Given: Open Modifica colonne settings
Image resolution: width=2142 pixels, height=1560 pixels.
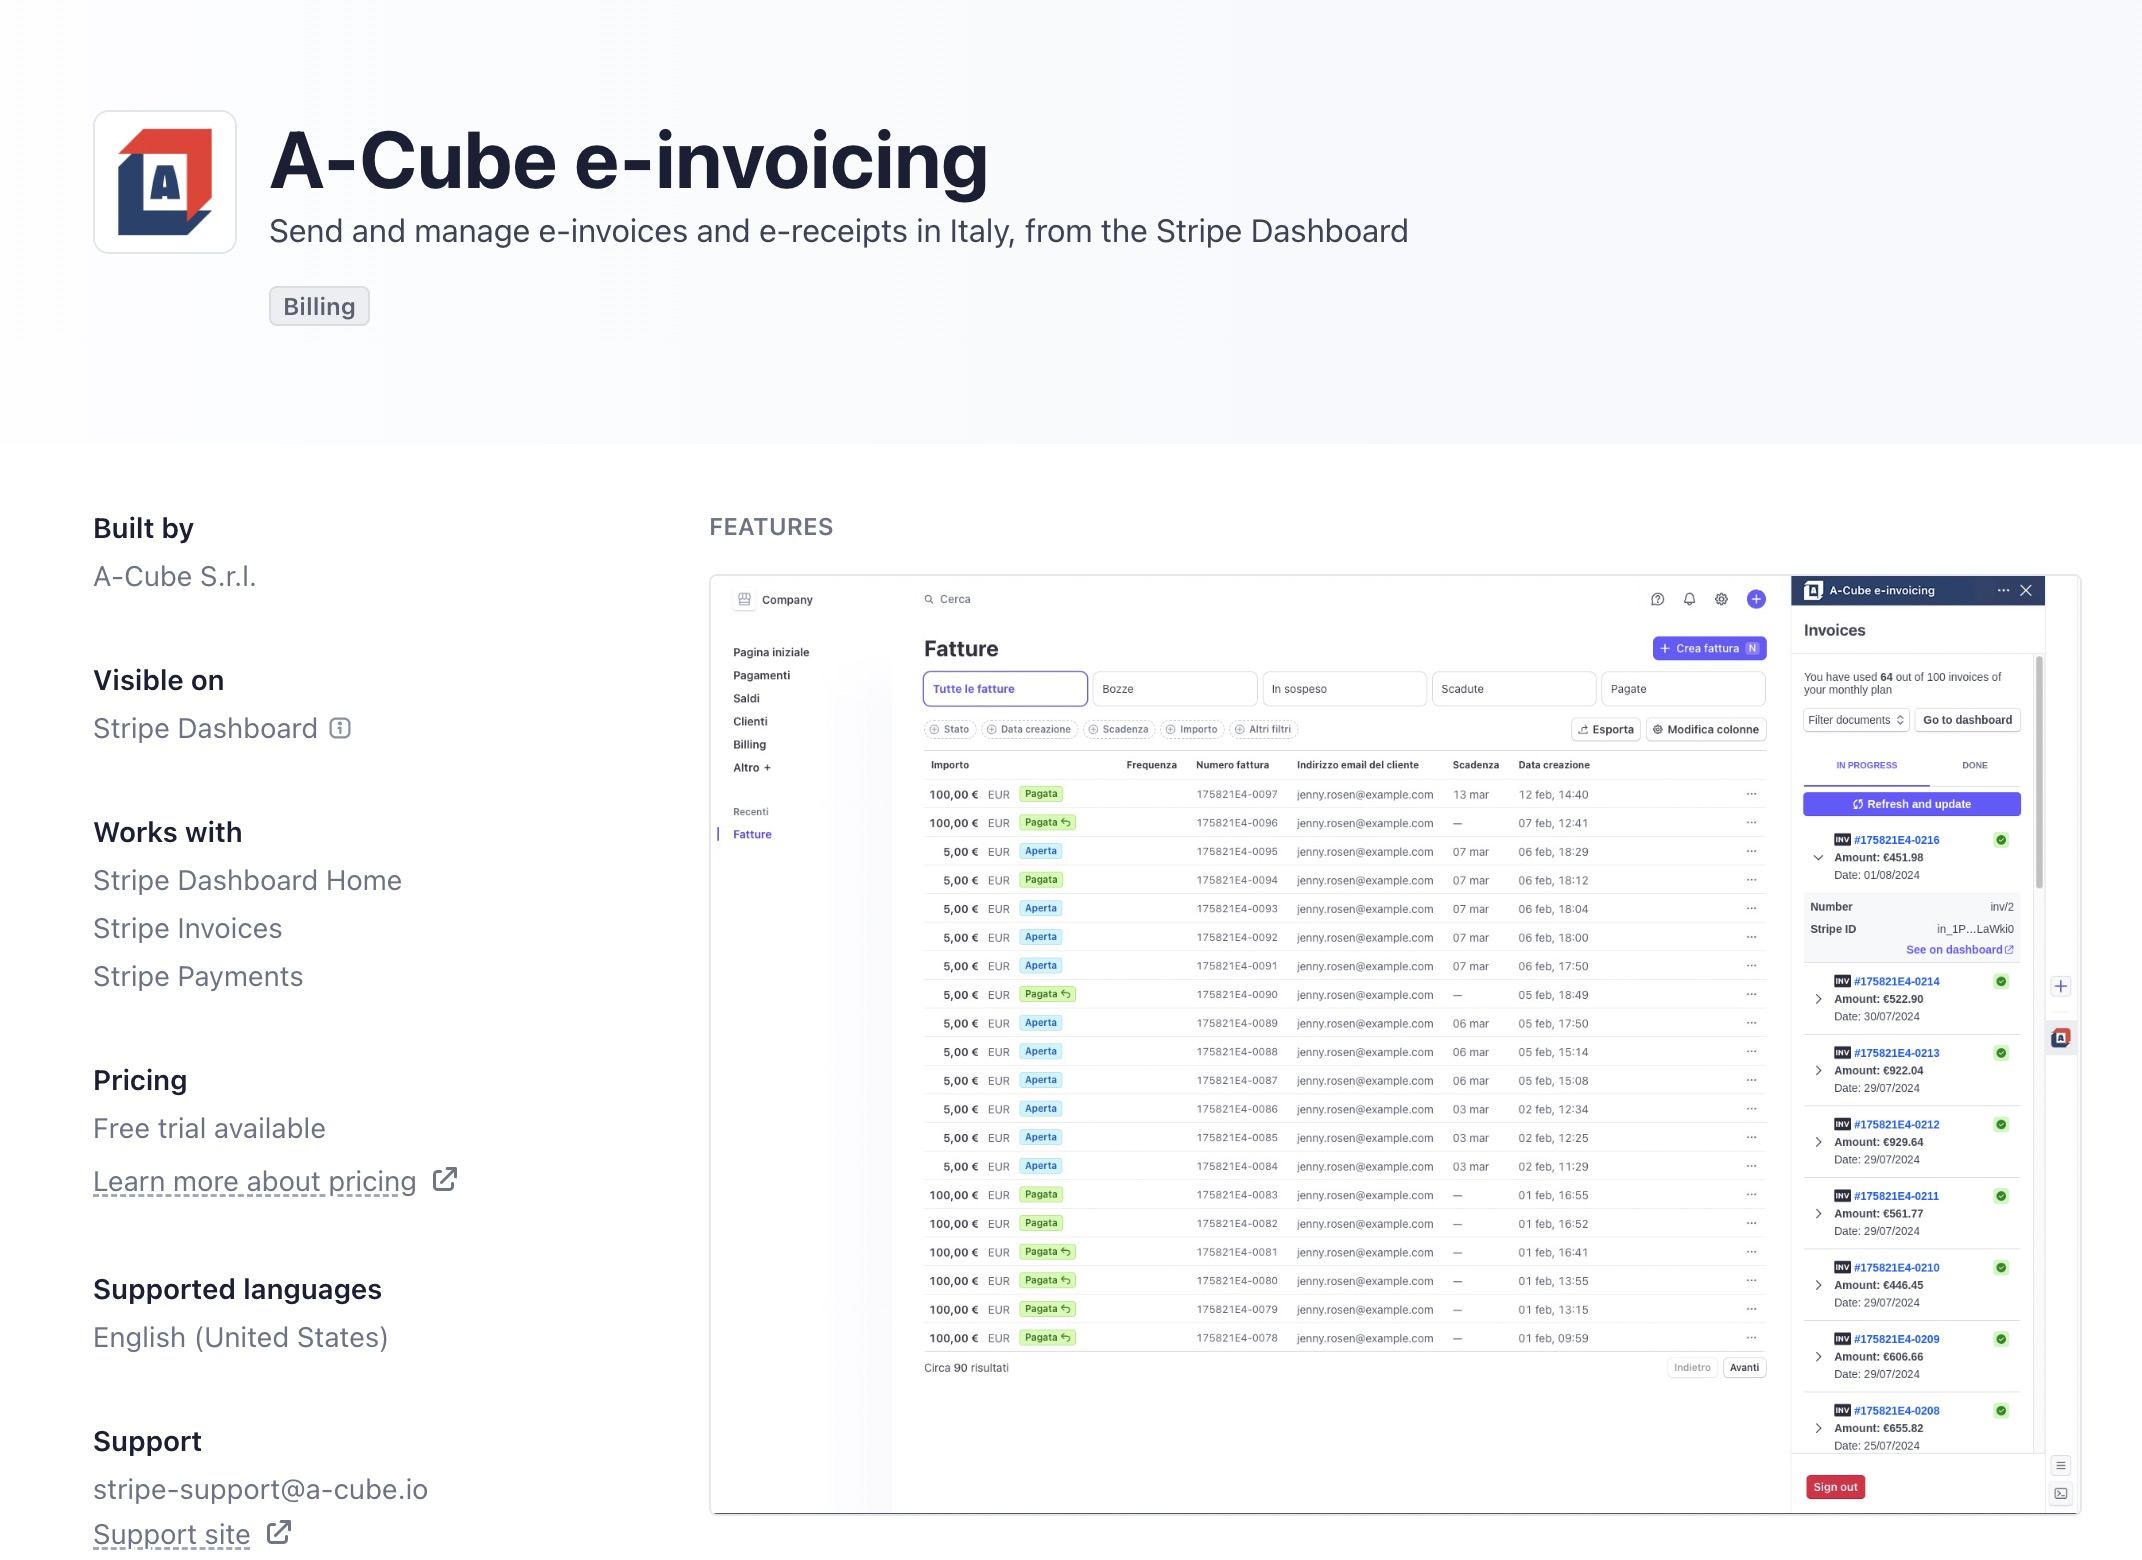Looking at the screenshot, I should [1705, 729].
